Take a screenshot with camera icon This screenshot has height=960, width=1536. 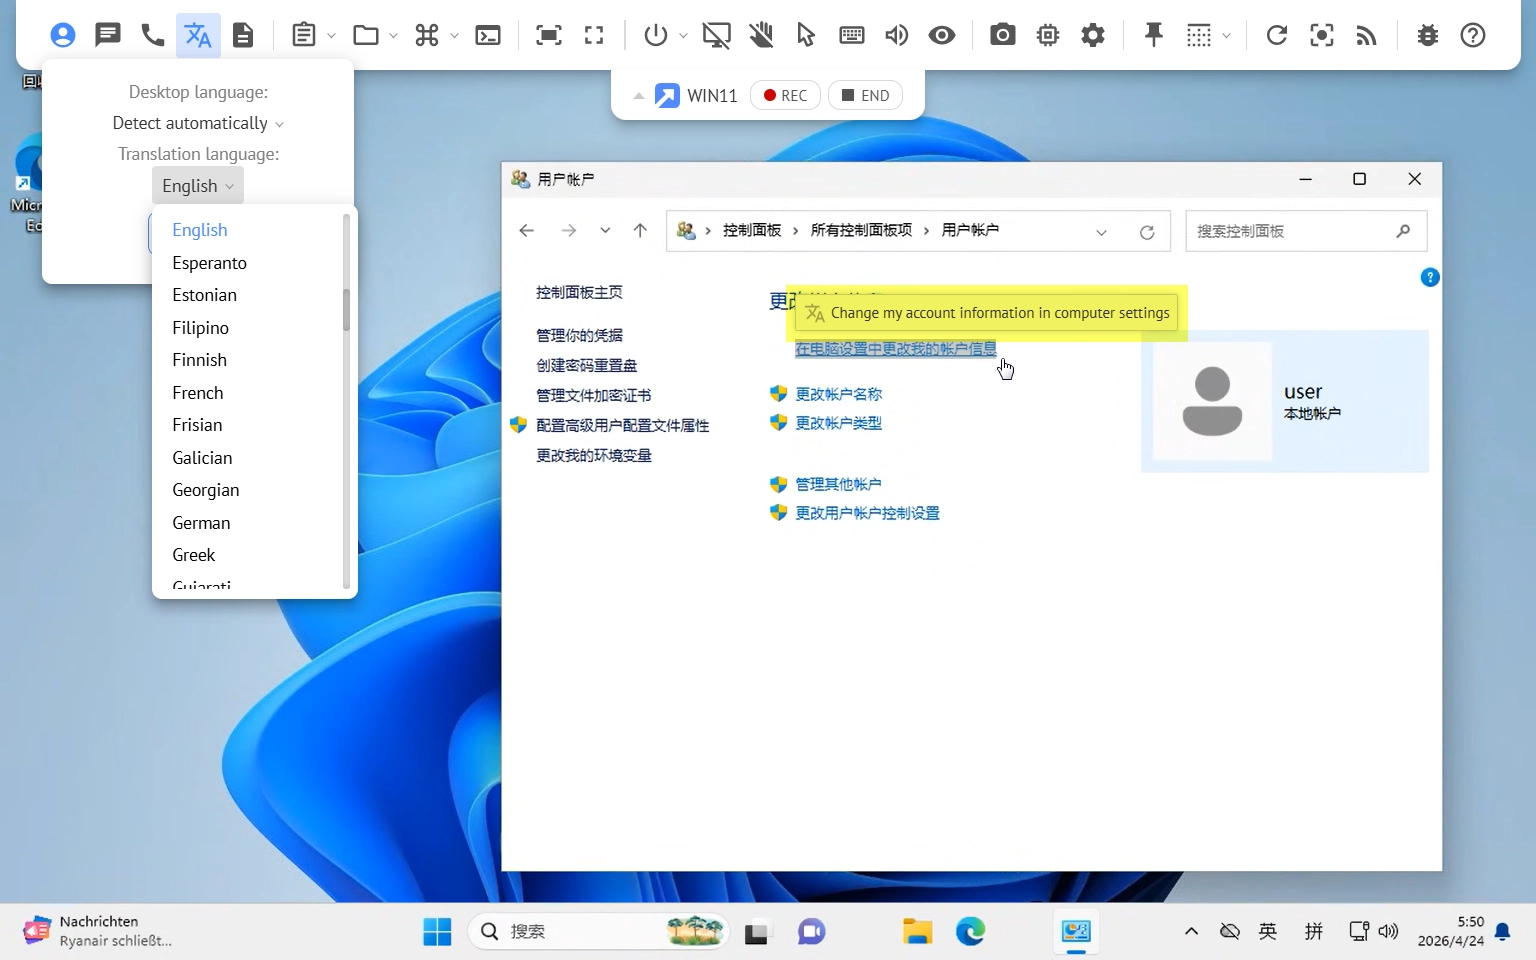(1002, 35)
